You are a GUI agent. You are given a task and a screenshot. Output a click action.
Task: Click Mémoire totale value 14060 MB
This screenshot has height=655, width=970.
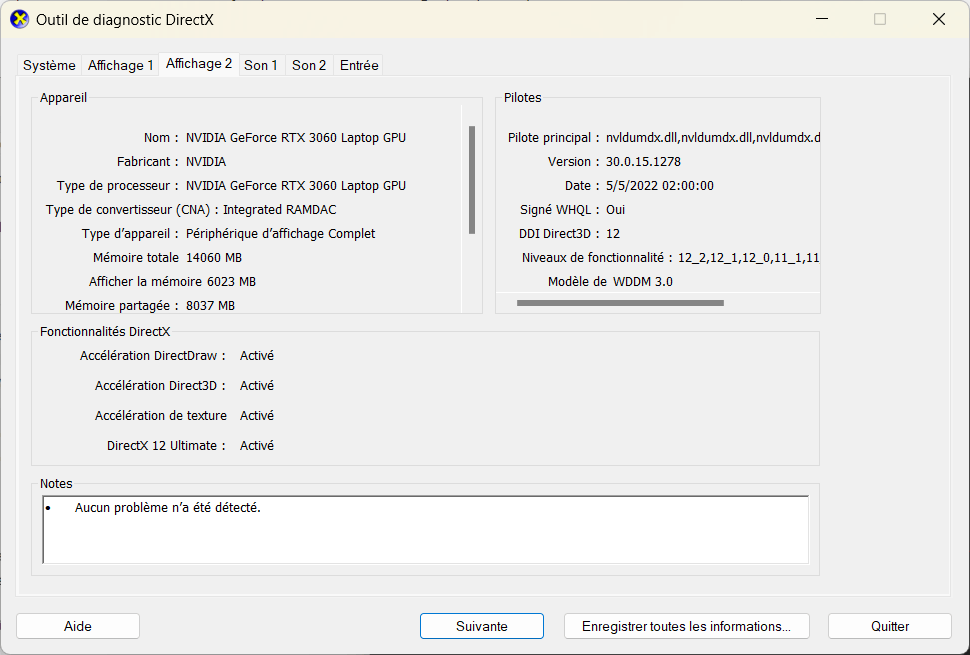pos(213,258)
